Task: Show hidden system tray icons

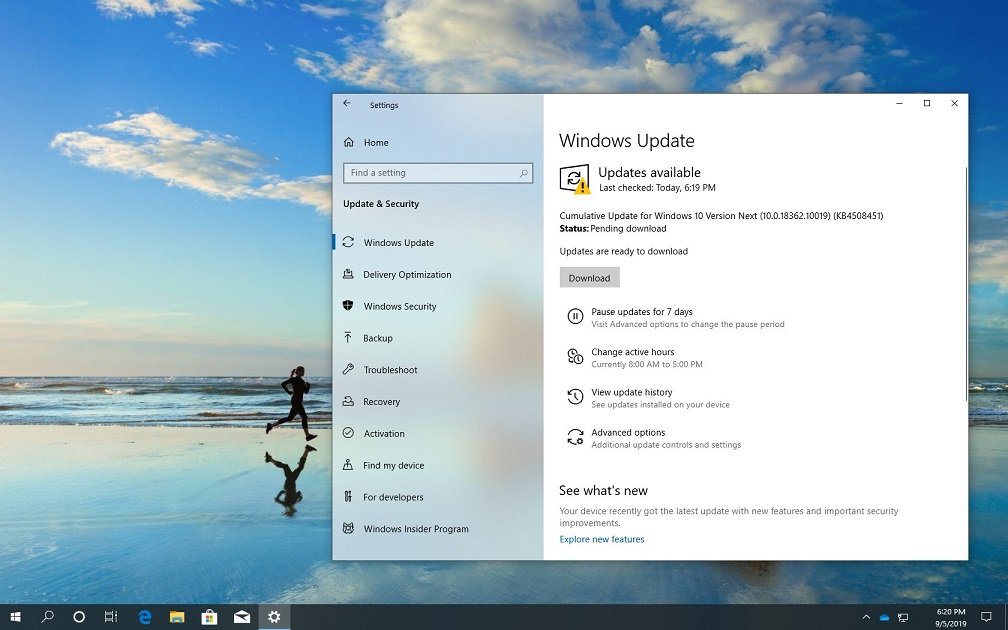Action: 866,617
